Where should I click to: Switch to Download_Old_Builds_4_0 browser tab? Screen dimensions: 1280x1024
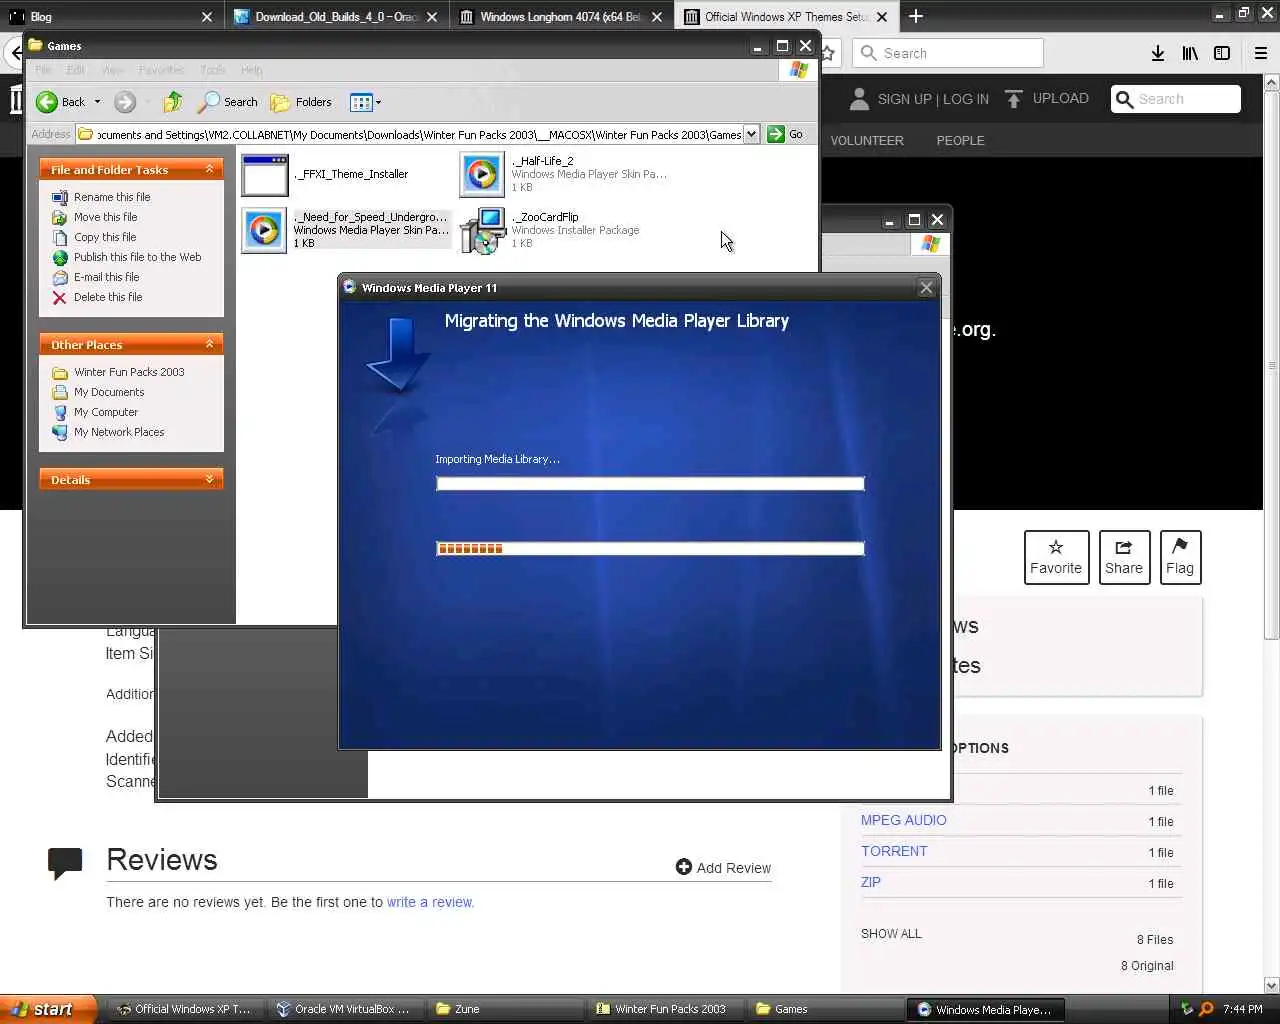point(336,16)
